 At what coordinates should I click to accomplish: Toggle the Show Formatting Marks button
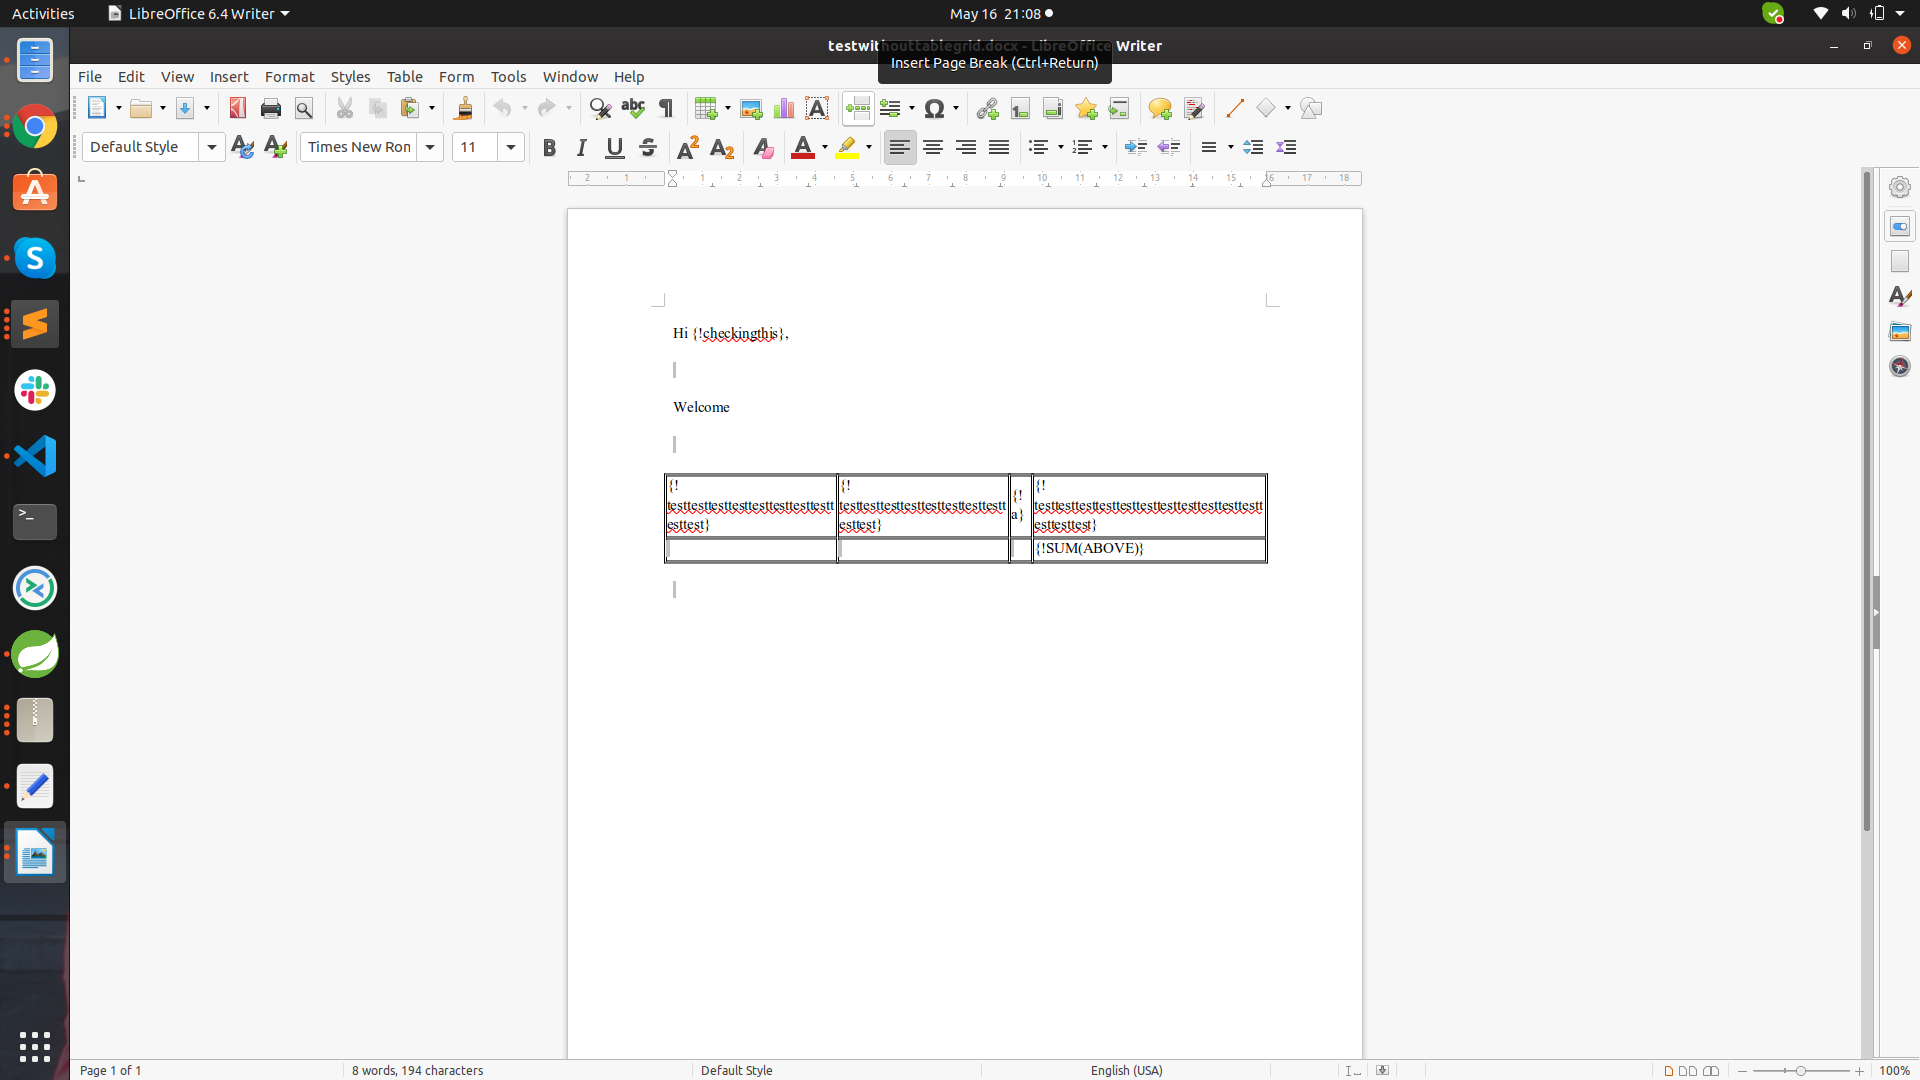pyautogui.click(x=667, y=108)
